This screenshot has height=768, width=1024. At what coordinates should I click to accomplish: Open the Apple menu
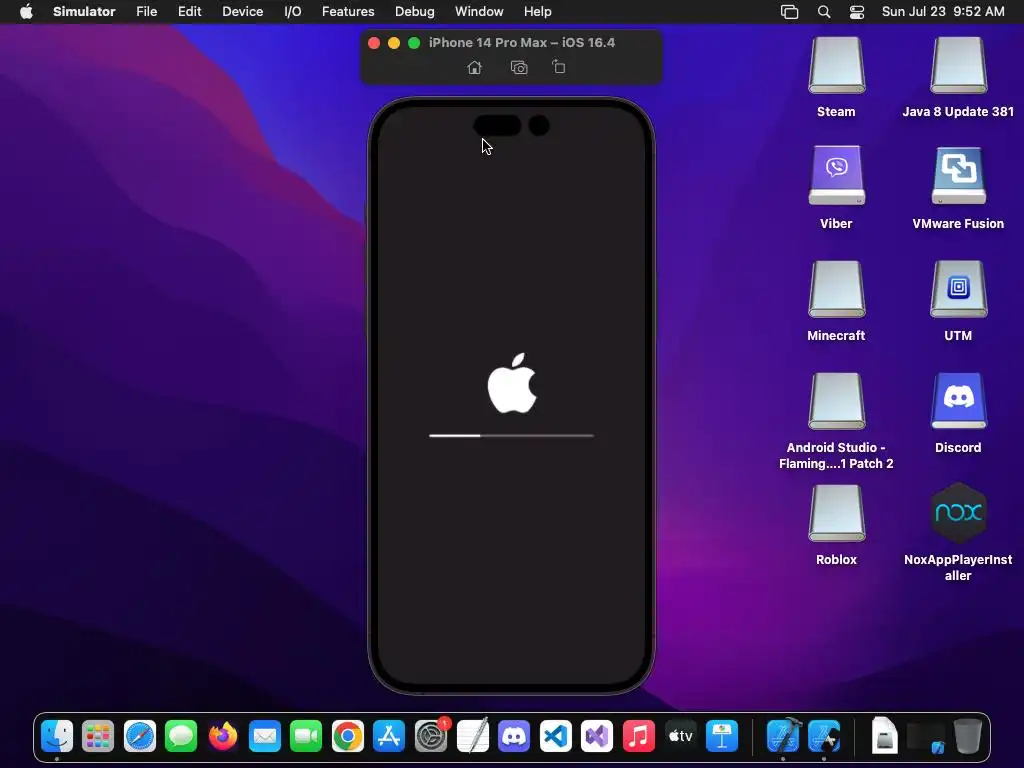click(x=26, y=11)
